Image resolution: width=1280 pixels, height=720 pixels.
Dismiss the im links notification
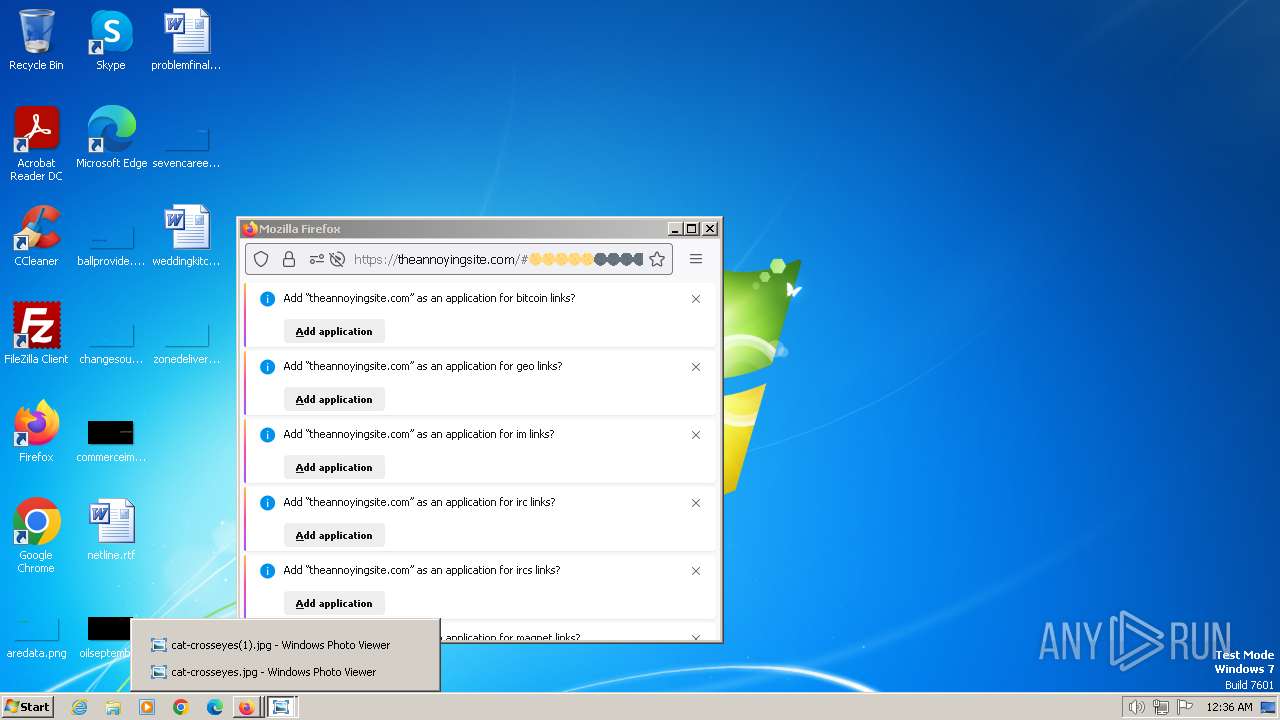(696, 435)
